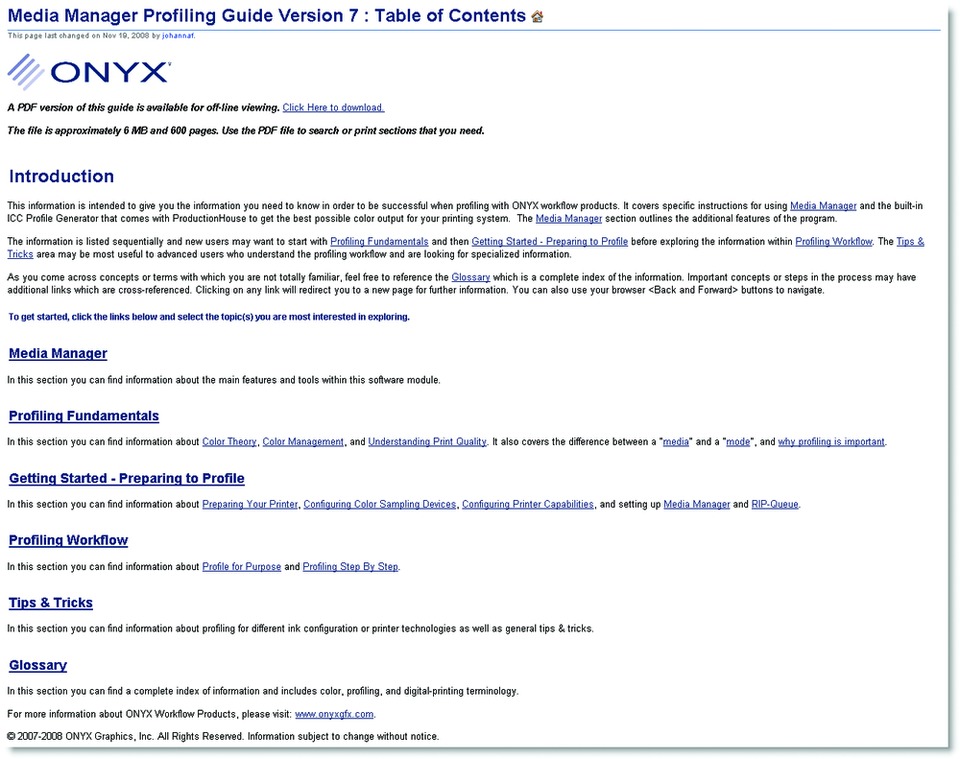
Task: Open the johannaf author link
Action: tap(178, 36)
